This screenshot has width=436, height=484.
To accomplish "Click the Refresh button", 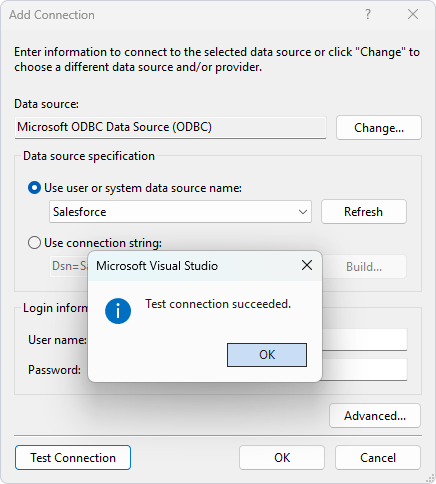I will [364, 212].
